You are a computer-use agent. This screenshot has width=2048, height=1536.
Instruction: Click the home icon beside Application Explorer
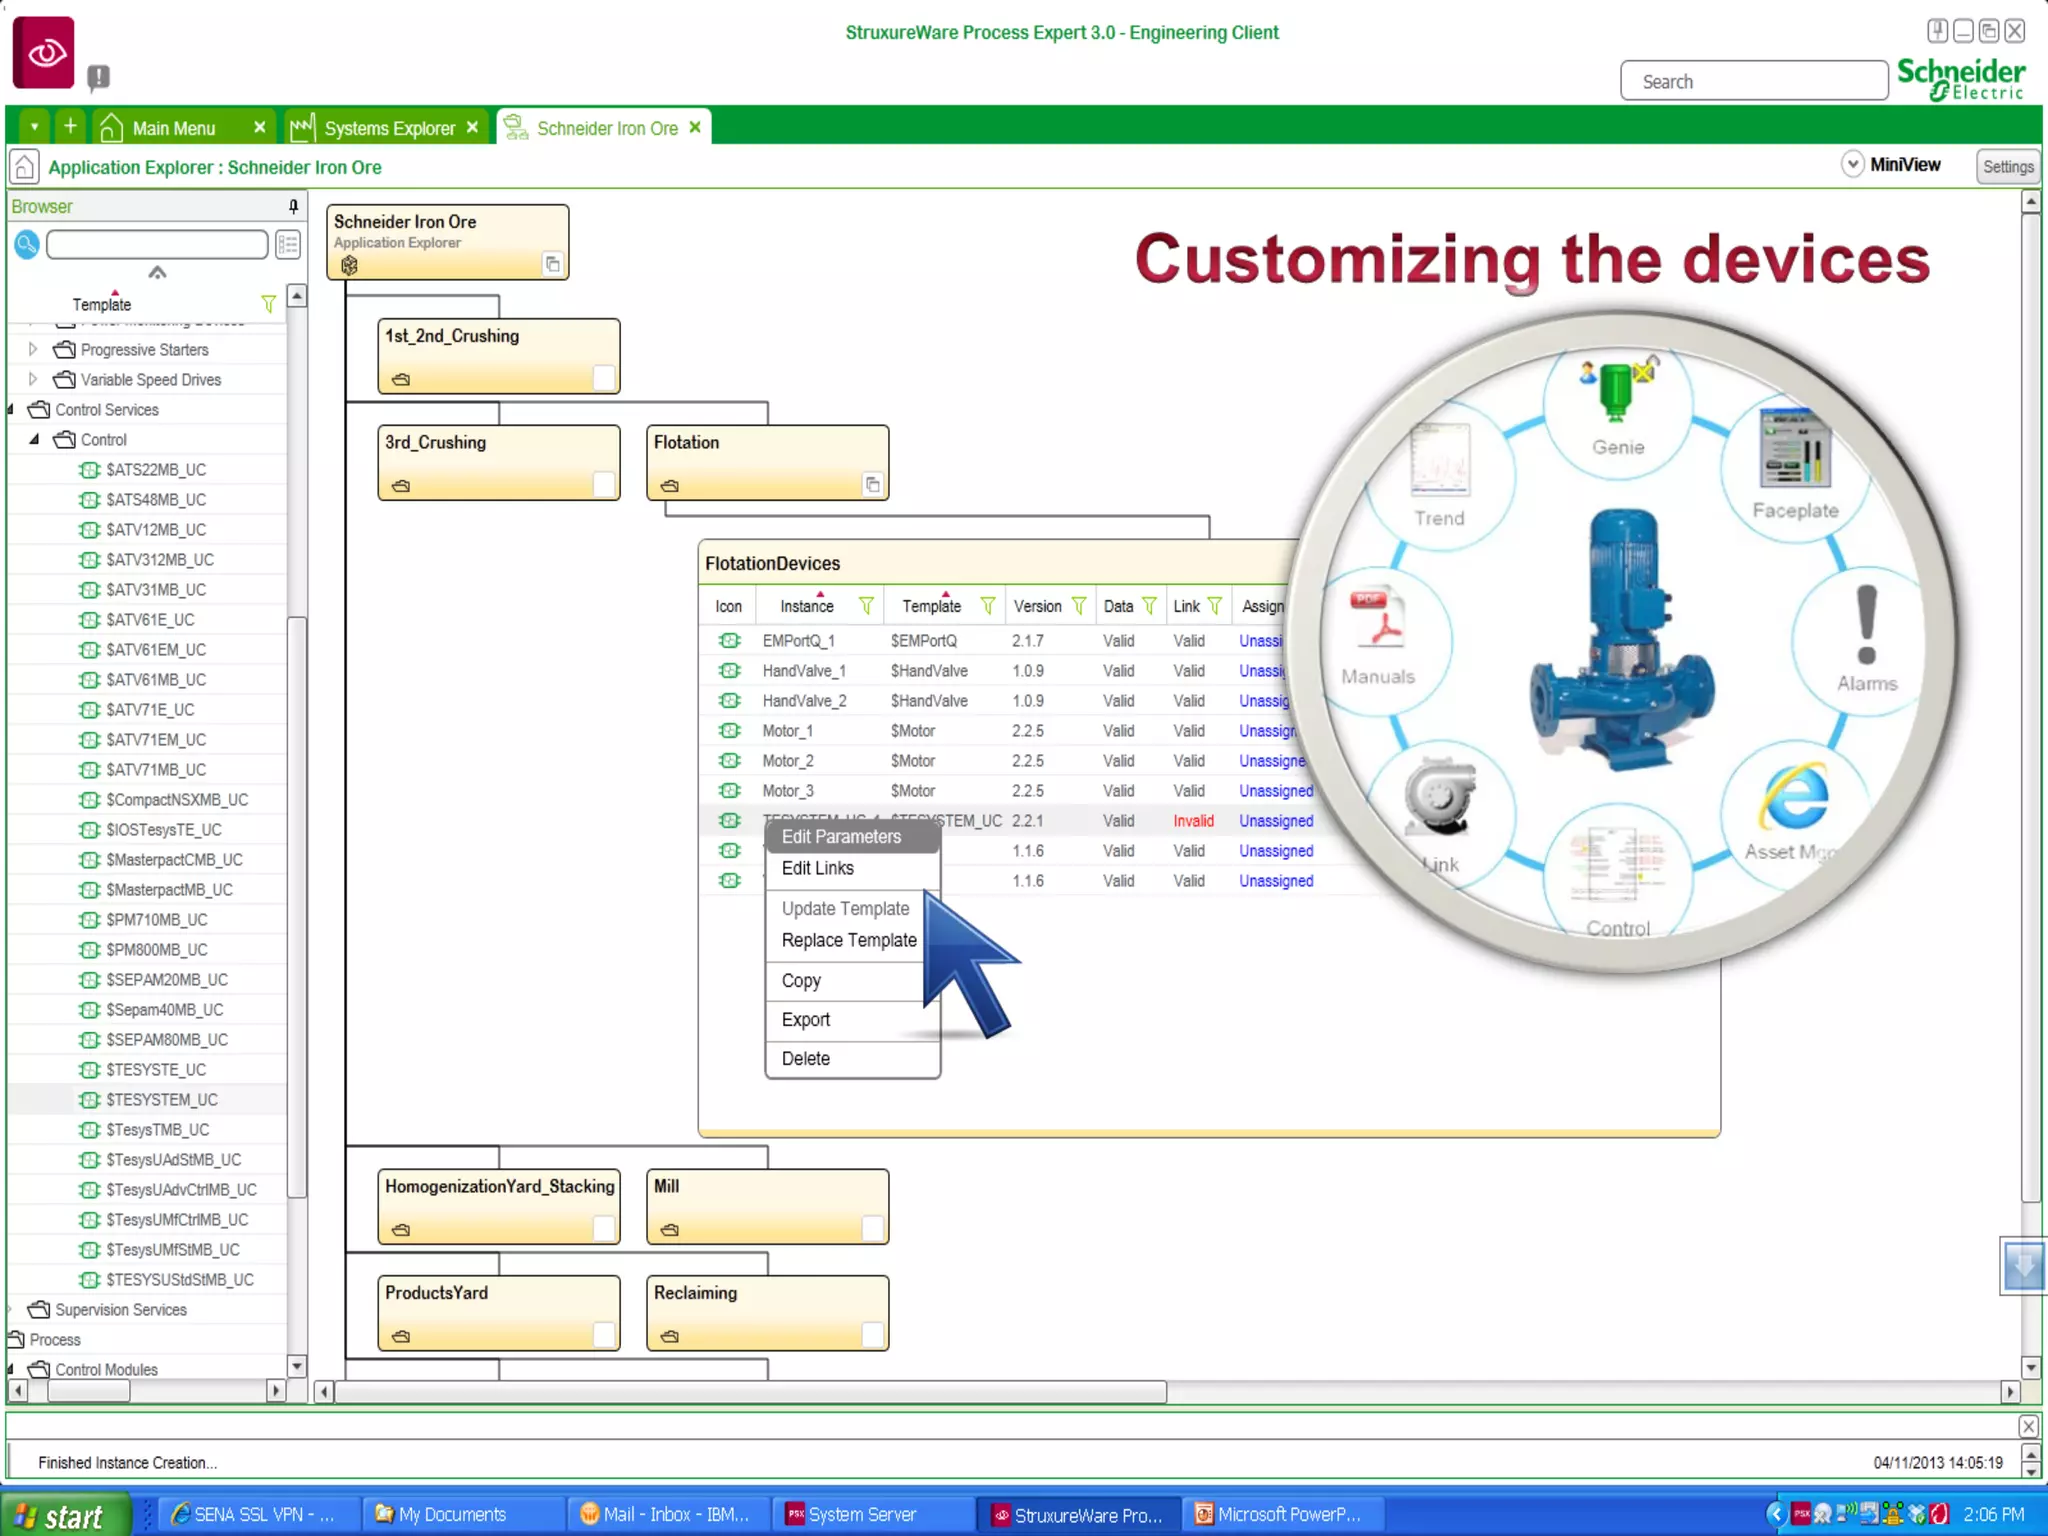[24, 167]
